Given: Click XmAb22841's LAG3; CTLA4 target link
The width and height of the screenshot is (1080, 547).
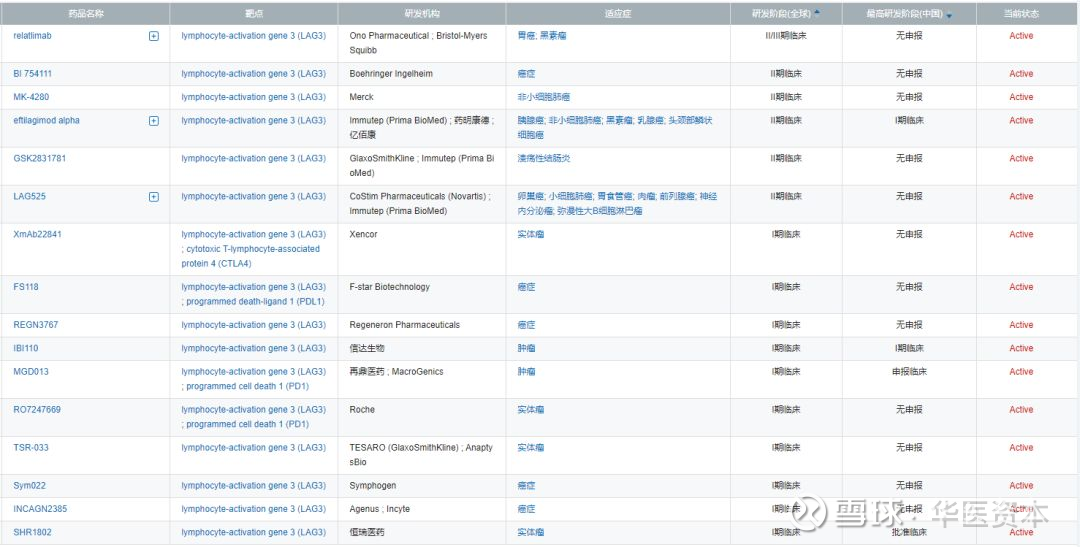Looking at the screenshot, I should tap(253, 249).
